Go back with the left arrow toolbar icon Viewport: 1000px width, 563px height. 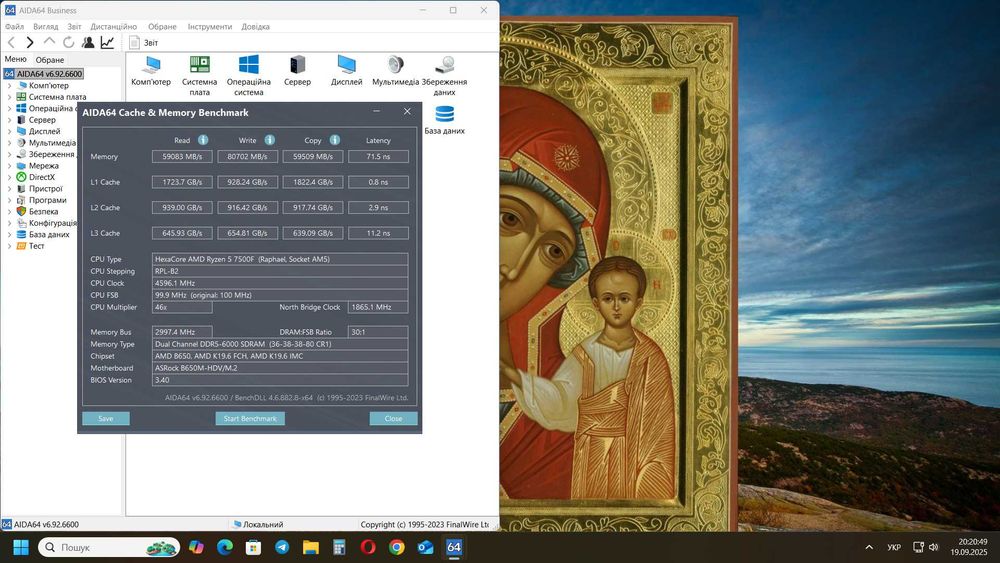(x=11, y=43)
